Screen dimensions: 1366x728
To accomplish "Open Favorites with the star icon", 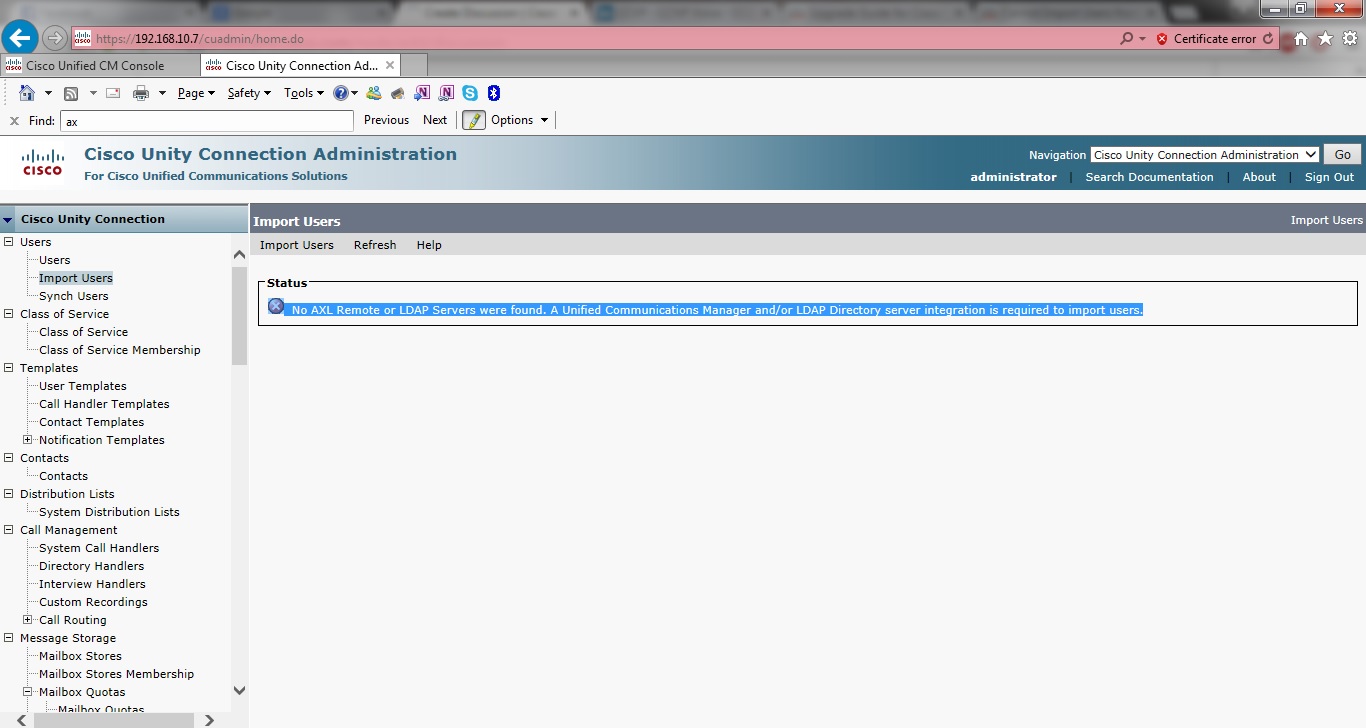I will pyautogui.click(x=1325, y=38).
